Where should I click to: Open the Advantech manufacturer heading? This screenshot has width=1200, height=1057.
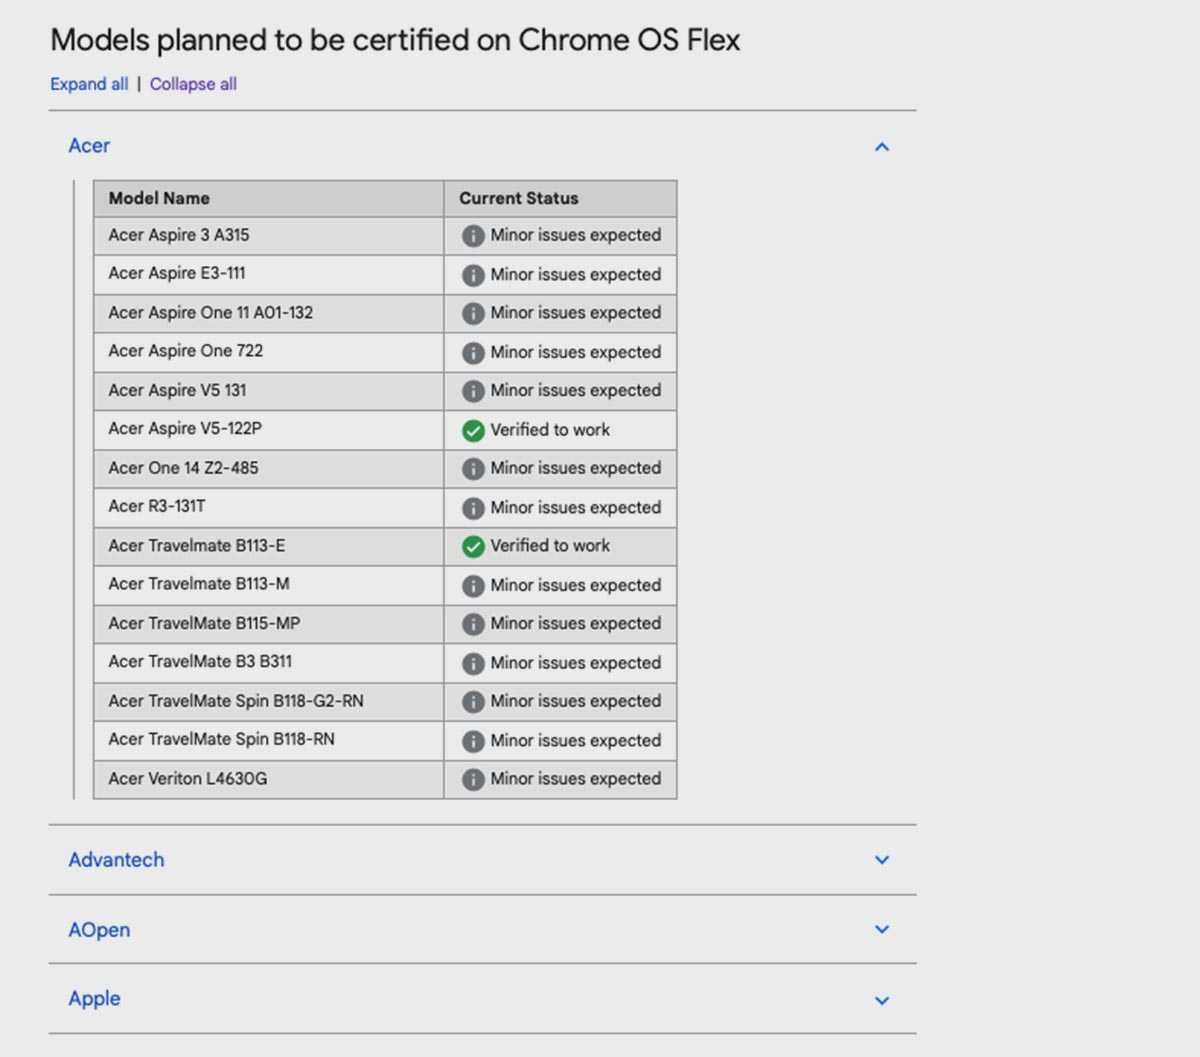(116, 860)
